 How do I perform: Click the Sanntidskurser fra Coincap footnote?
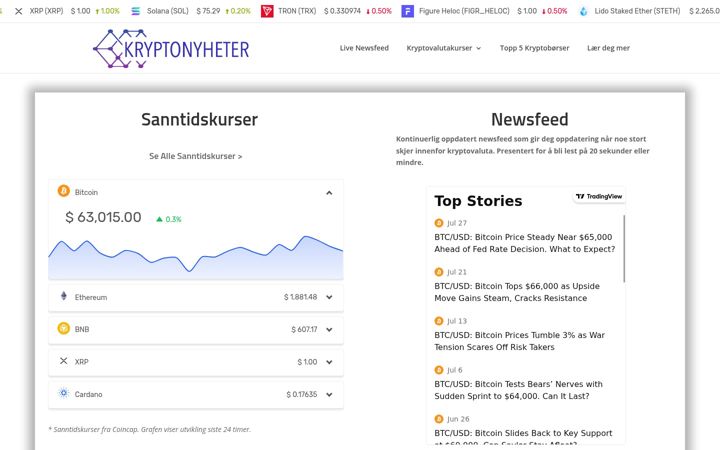pos(150,429)
